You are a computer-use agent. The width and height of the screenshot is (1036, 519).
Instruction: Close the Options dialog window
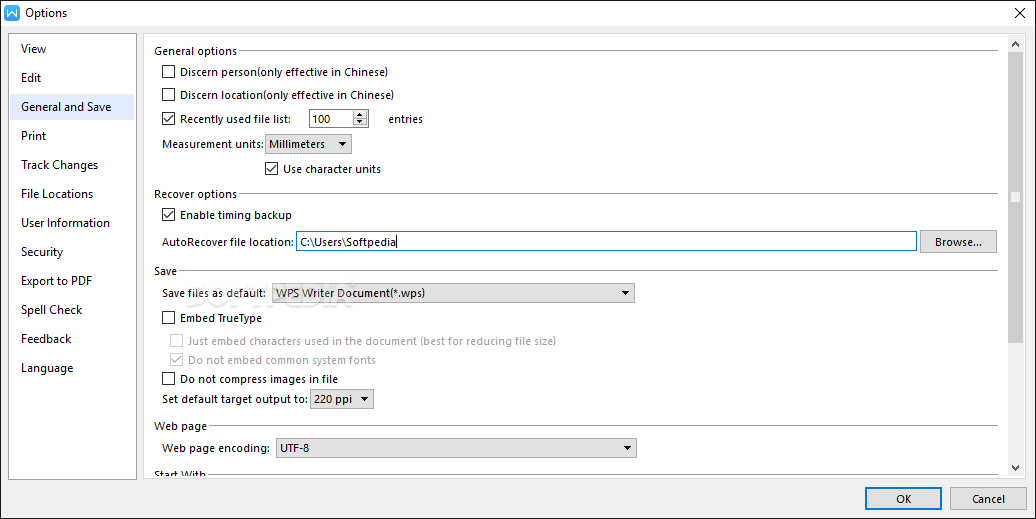click(x=1019, y=13)
